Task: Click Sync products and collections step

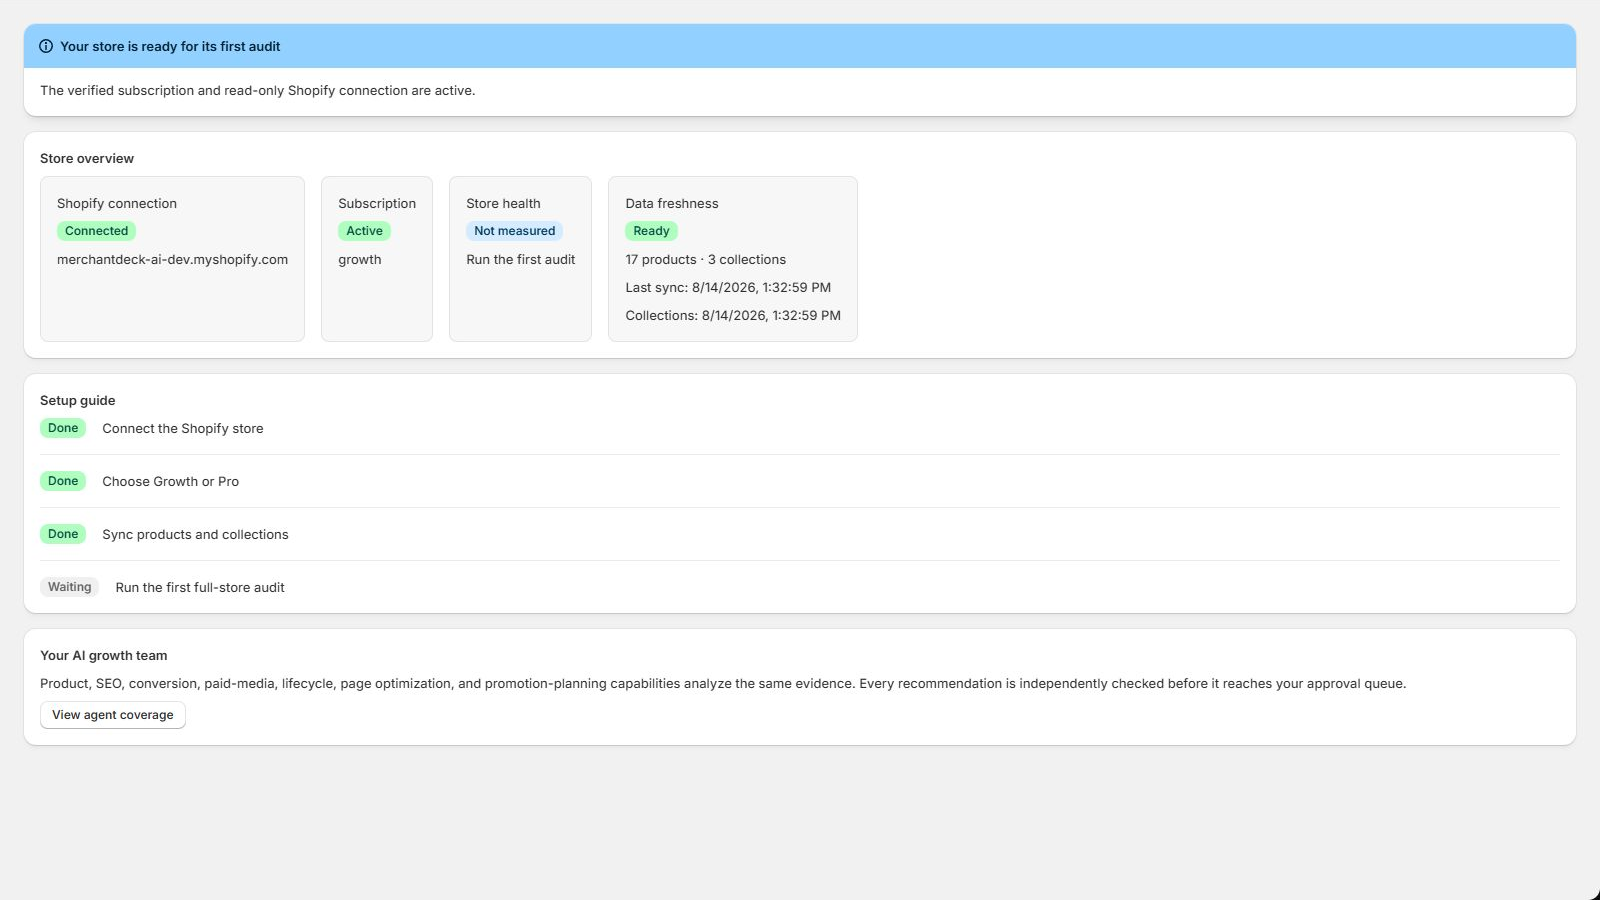Action: click(x=195, y=534)
